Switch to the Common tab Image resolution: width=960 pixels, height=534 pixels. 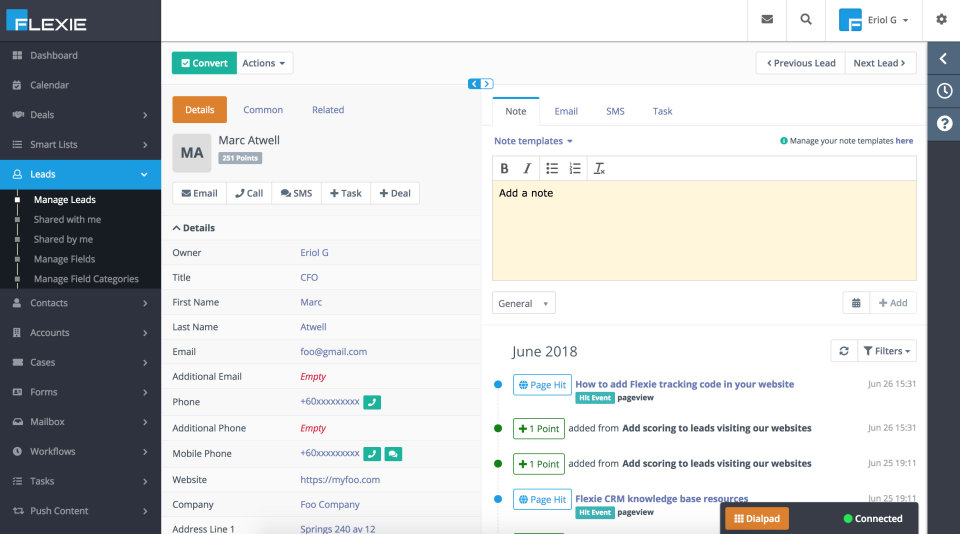pyautogui.click(x=263, y=110)
